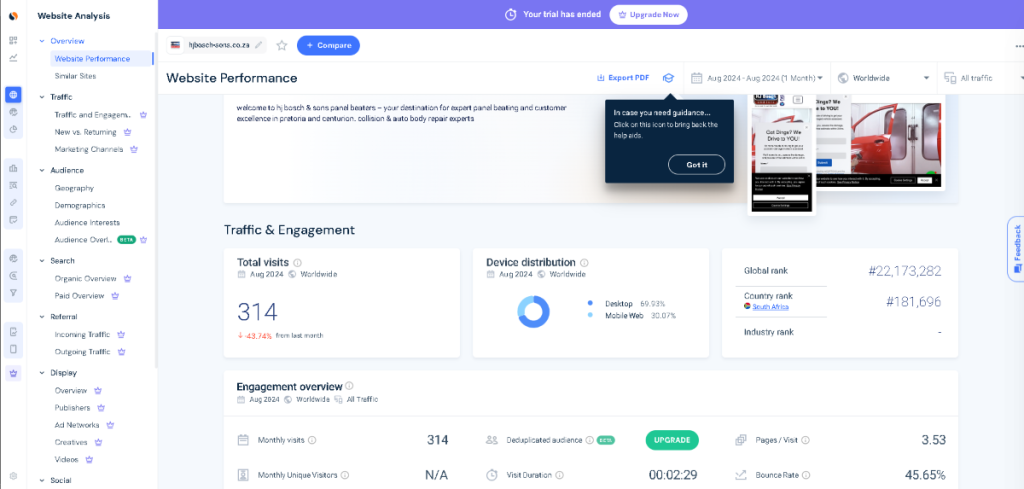Viewport: 1024px width, 489px height.
Task: Click info icon beside Engagement overview
Action: click(349, 386)
